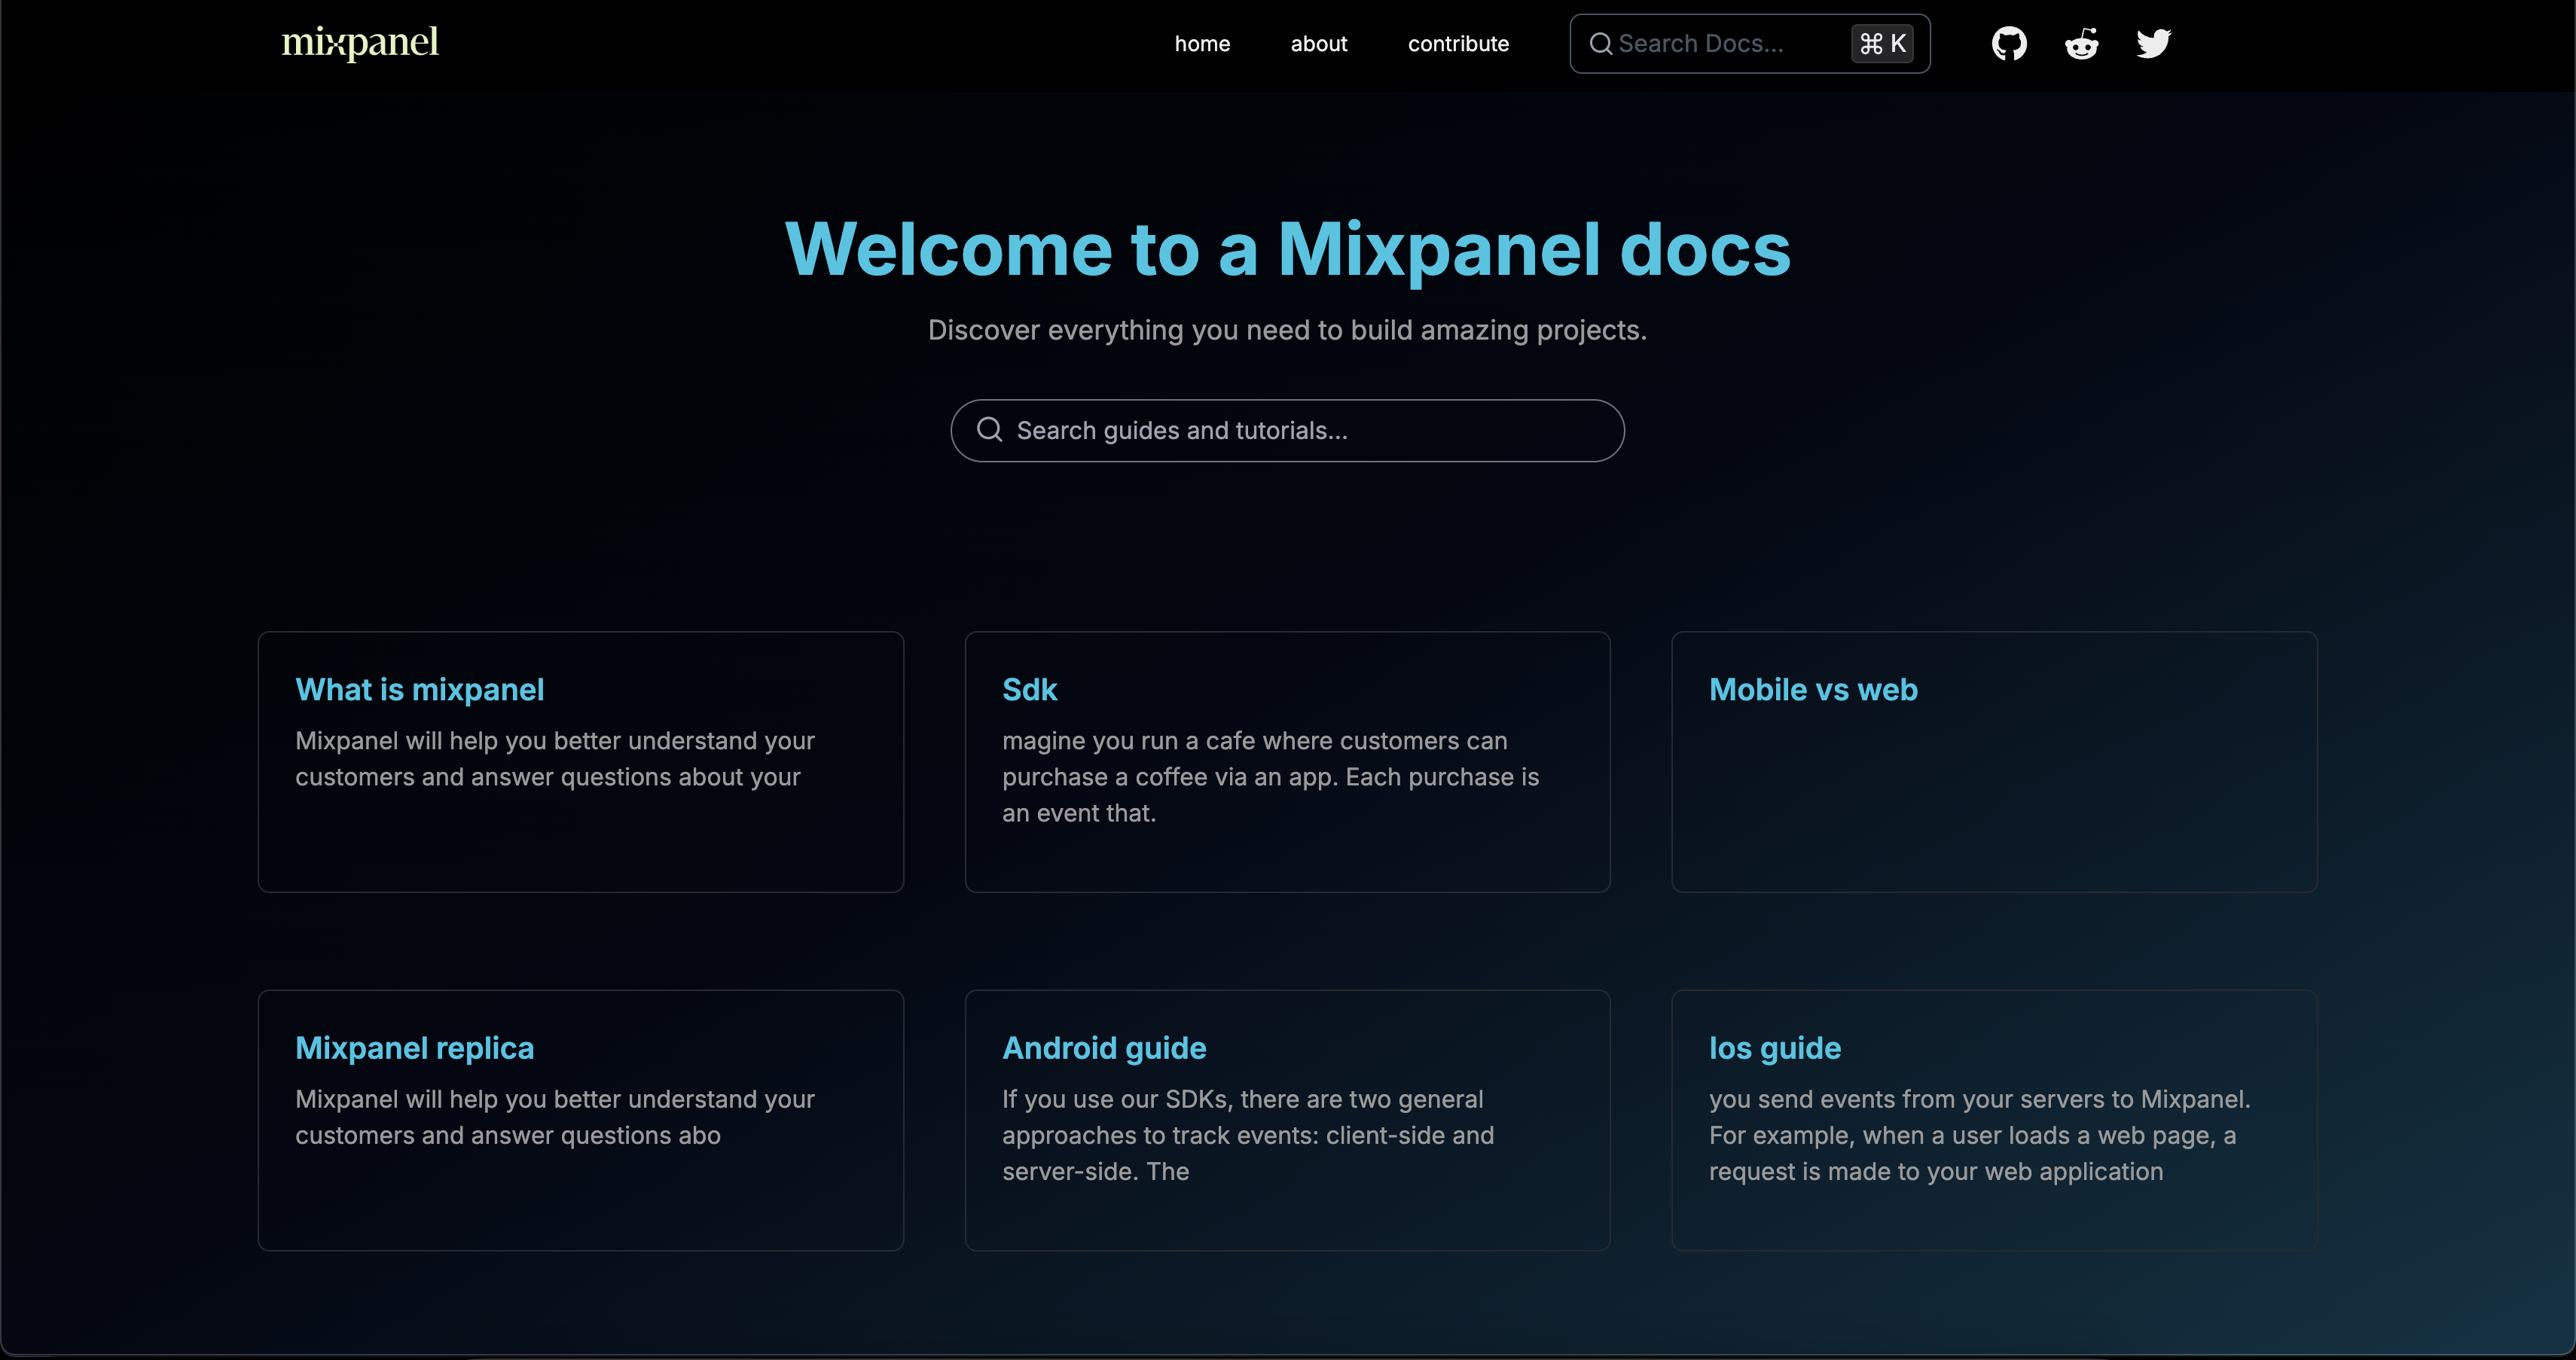2576x1360 pixels.
Task: Open the Twitter bird icon link
Action: point(2153,44)
